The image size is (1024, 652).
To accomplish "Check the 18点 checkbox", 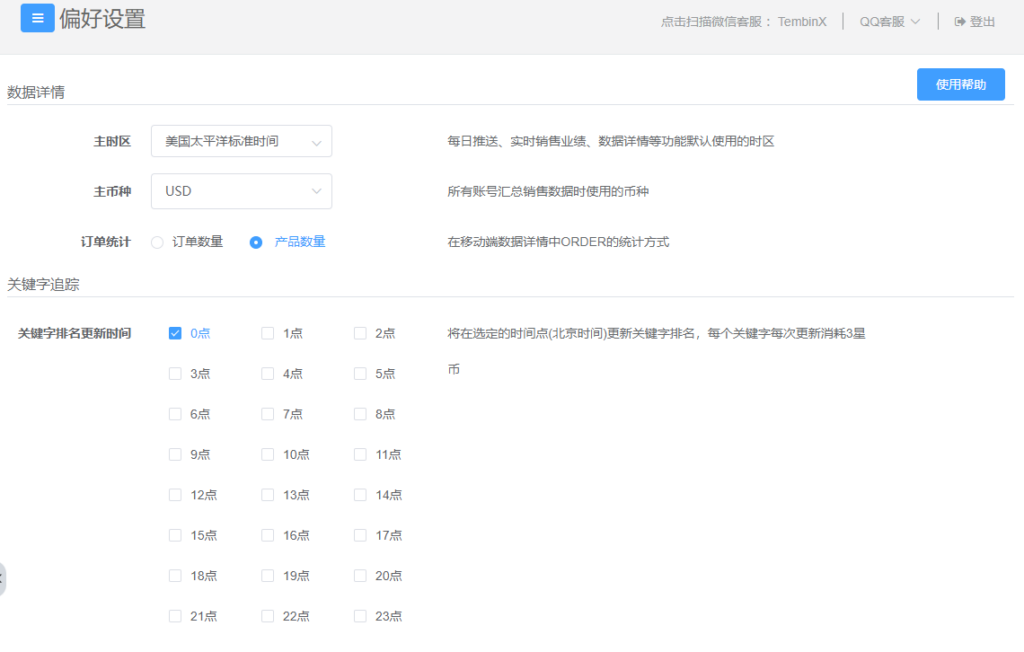I will [x=175, y=576].
